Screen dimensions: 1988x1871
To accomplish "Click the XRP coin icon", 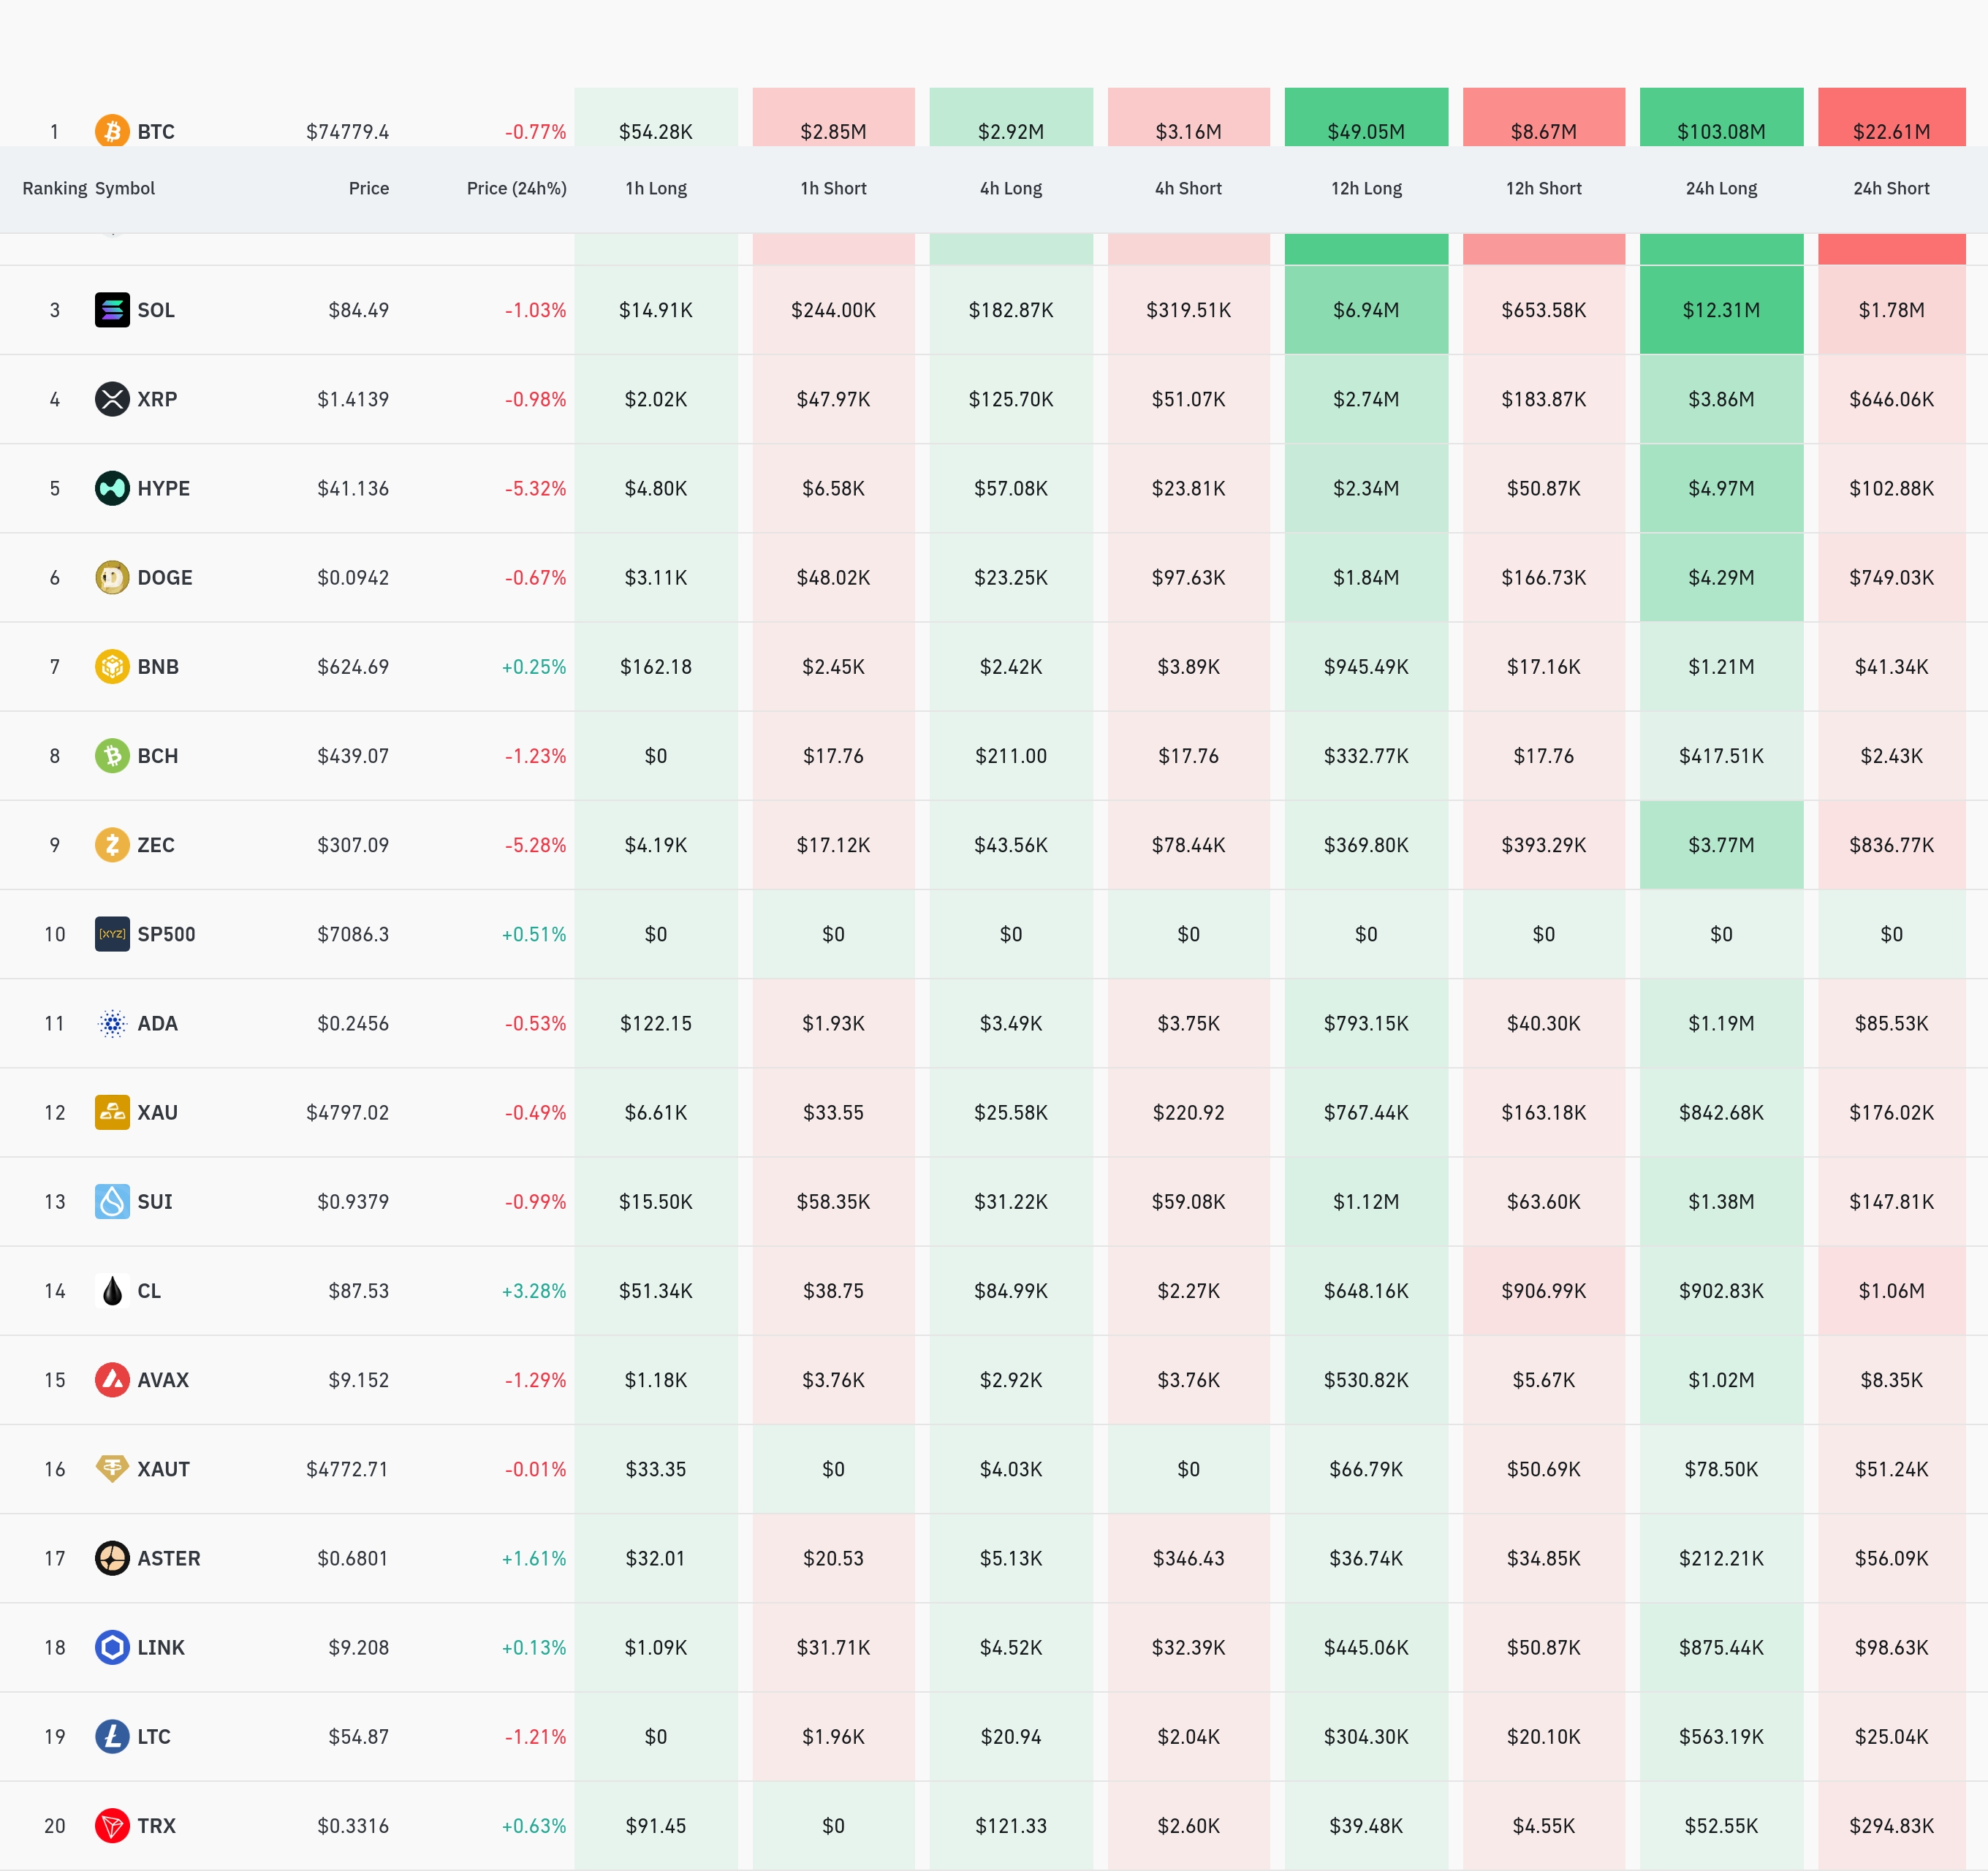I will [x=112, y=399].
